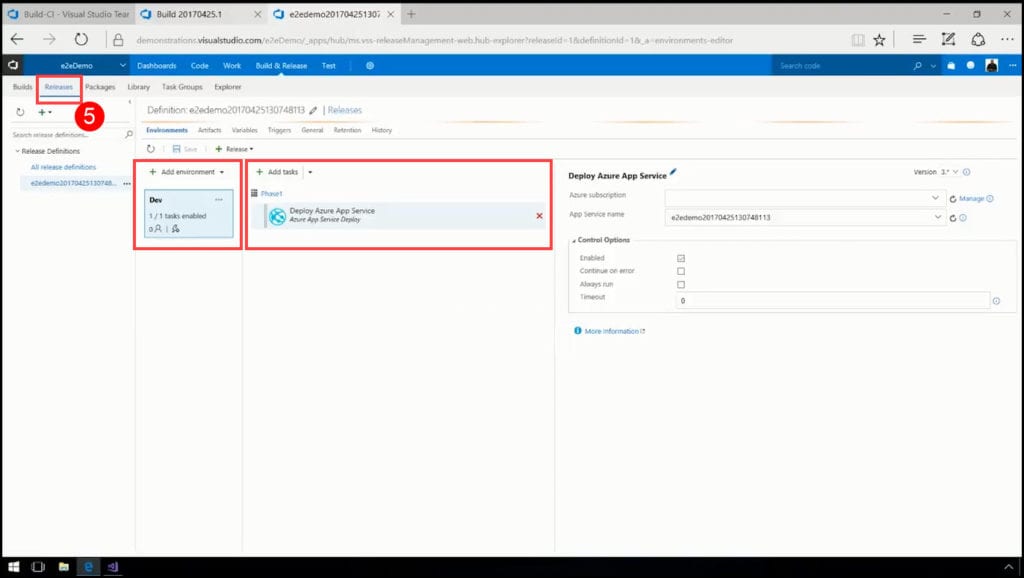Open the user profile avatar
The image size is (1024, 578).
click(991, 65)
